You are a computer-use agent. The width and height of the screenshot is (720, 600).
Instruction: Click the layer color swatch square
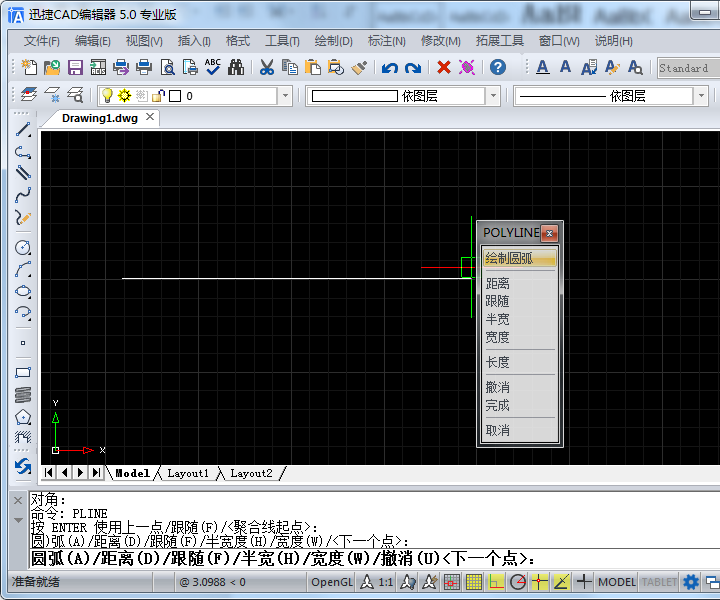(x=175, y=96)
